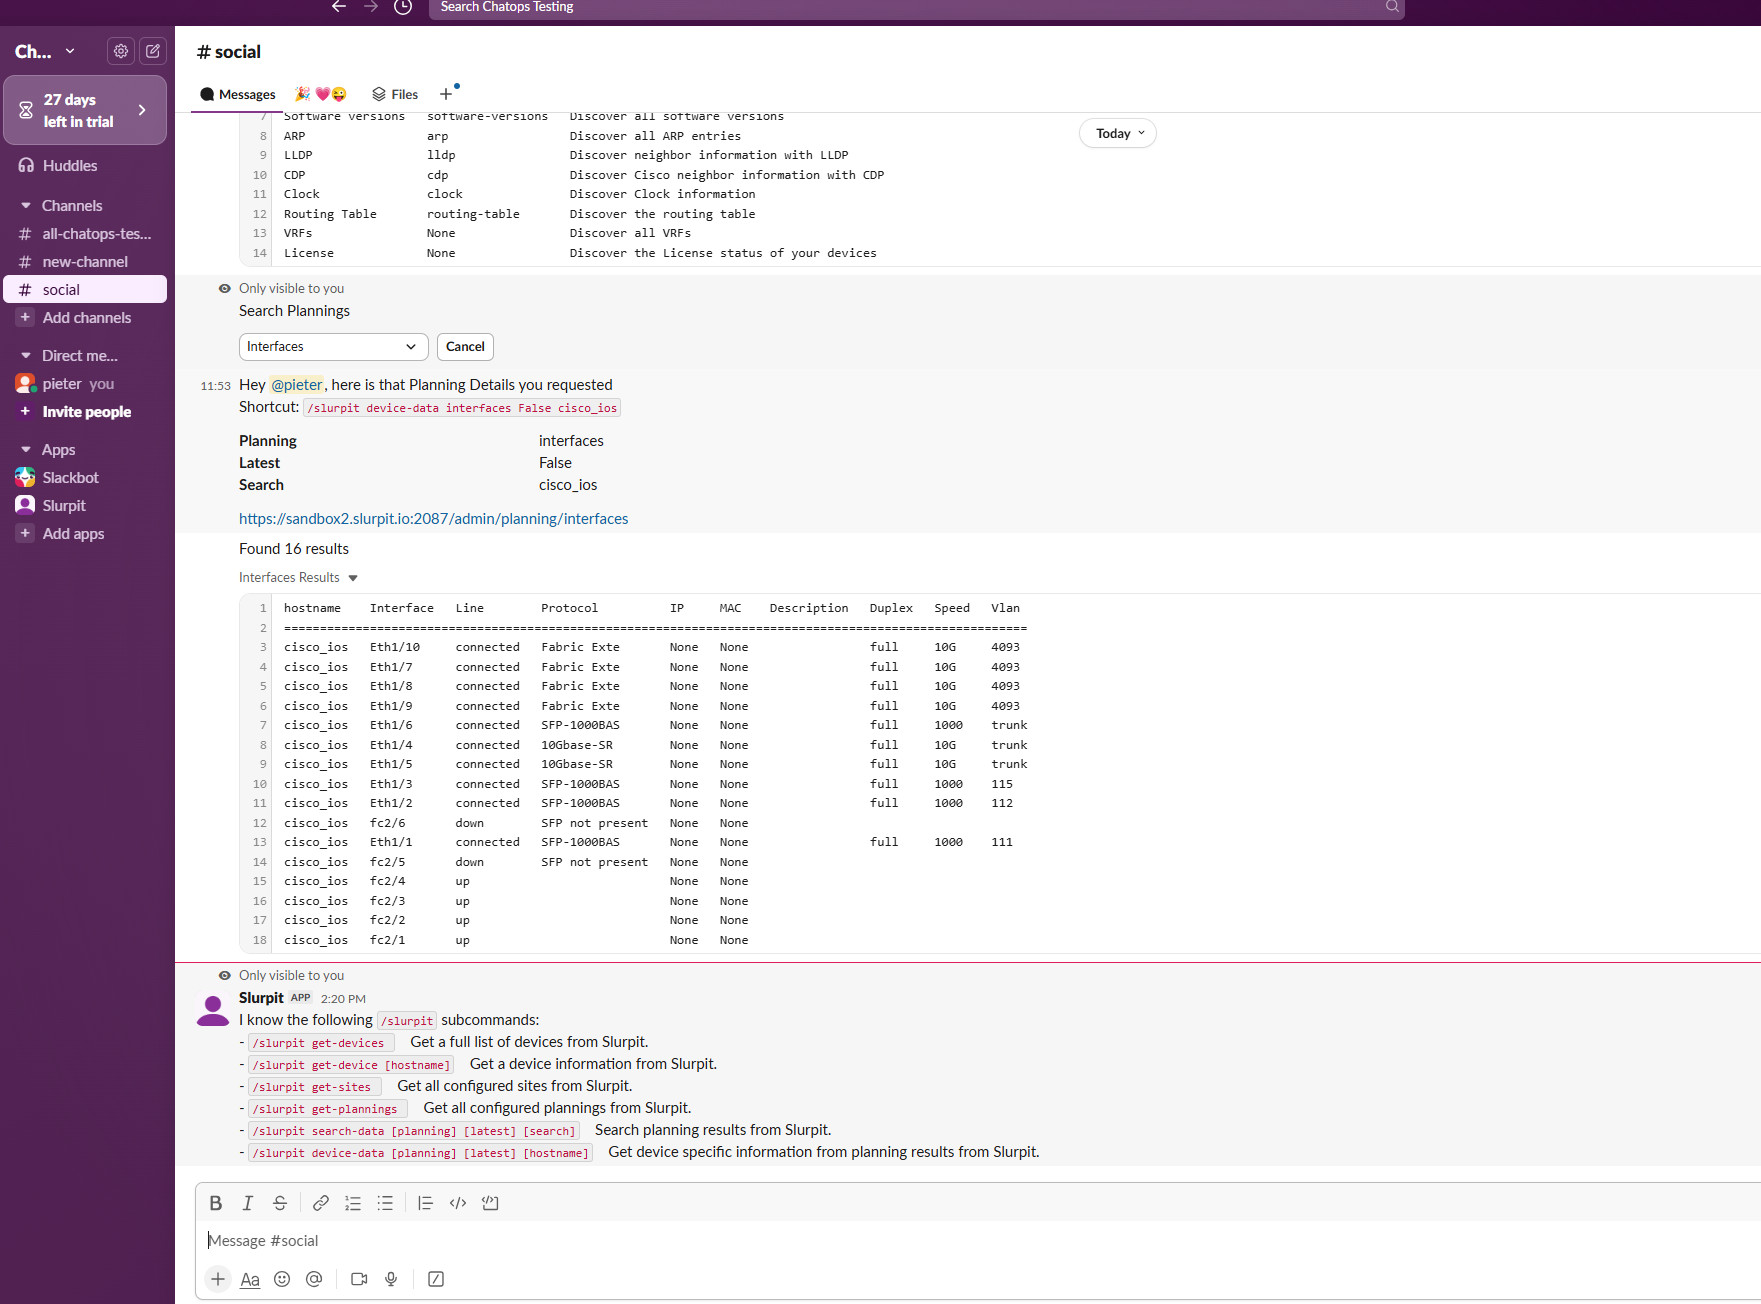This screenshot has width=1761, height=1304.
Task: Focus the Message #social input field
Action: pyautogui.click(x=980, y=1241)
